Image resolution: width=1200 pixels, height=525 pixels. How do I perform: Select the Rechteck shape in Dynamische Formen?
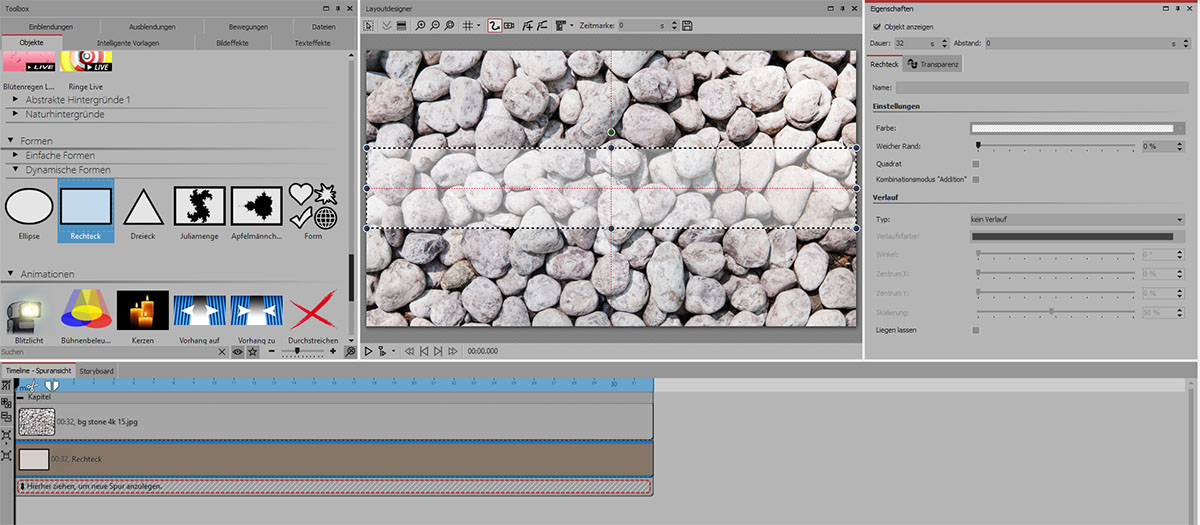86,206
